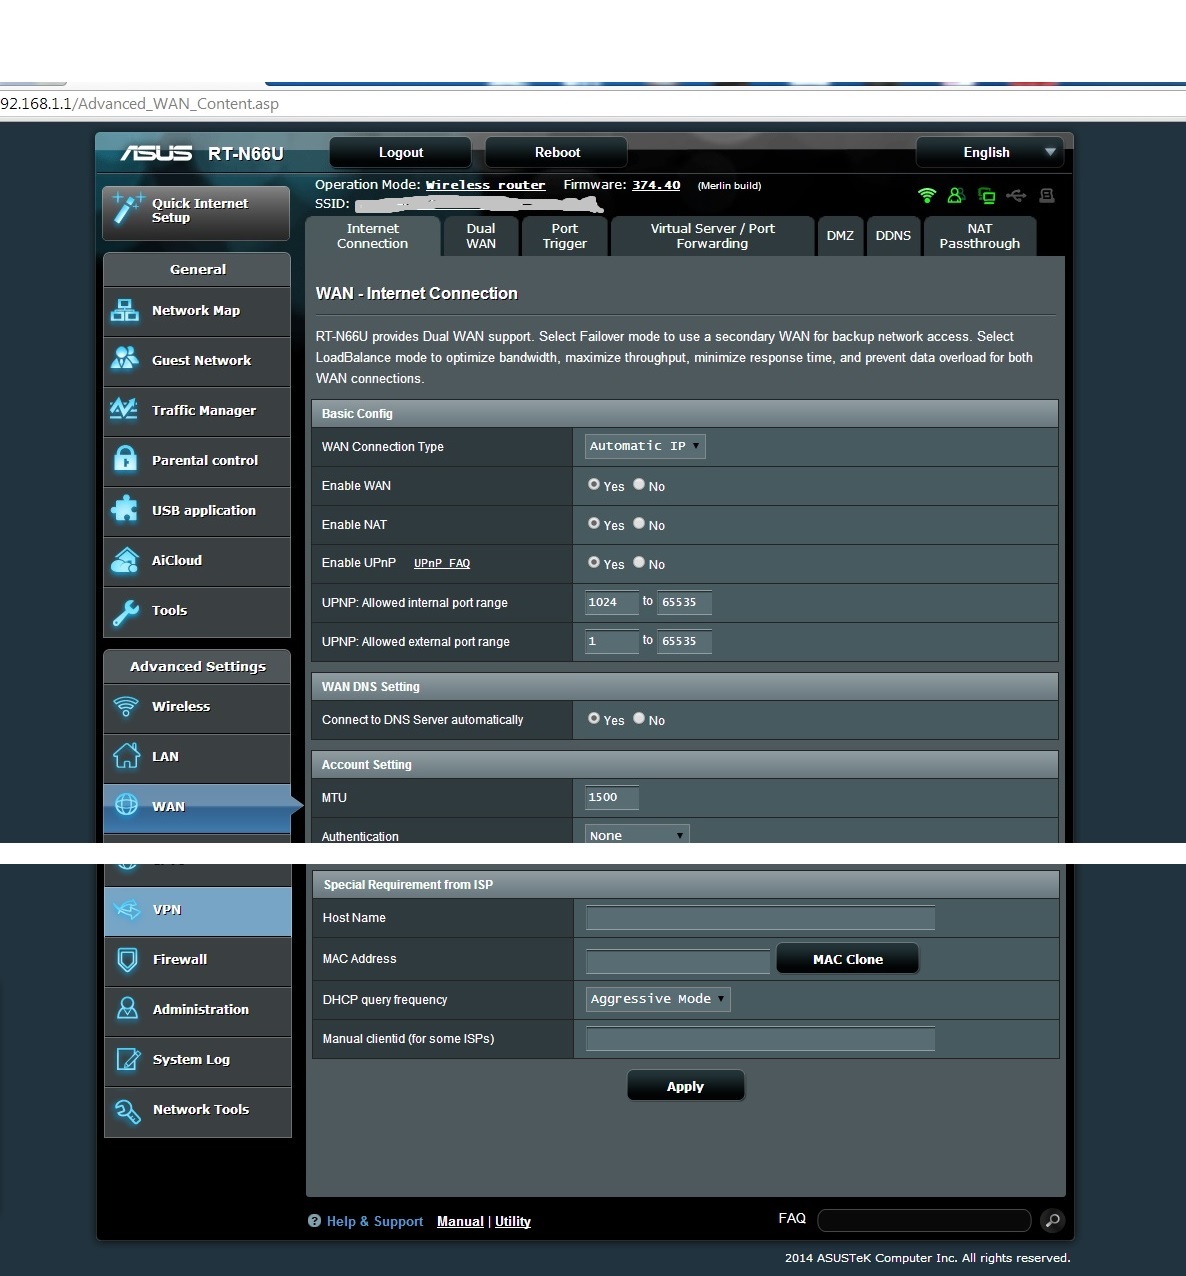Viewport: 1186px width, 1276px height.
Task: Switch to Internet Connection tab
Action: click(x=372, y=236)
